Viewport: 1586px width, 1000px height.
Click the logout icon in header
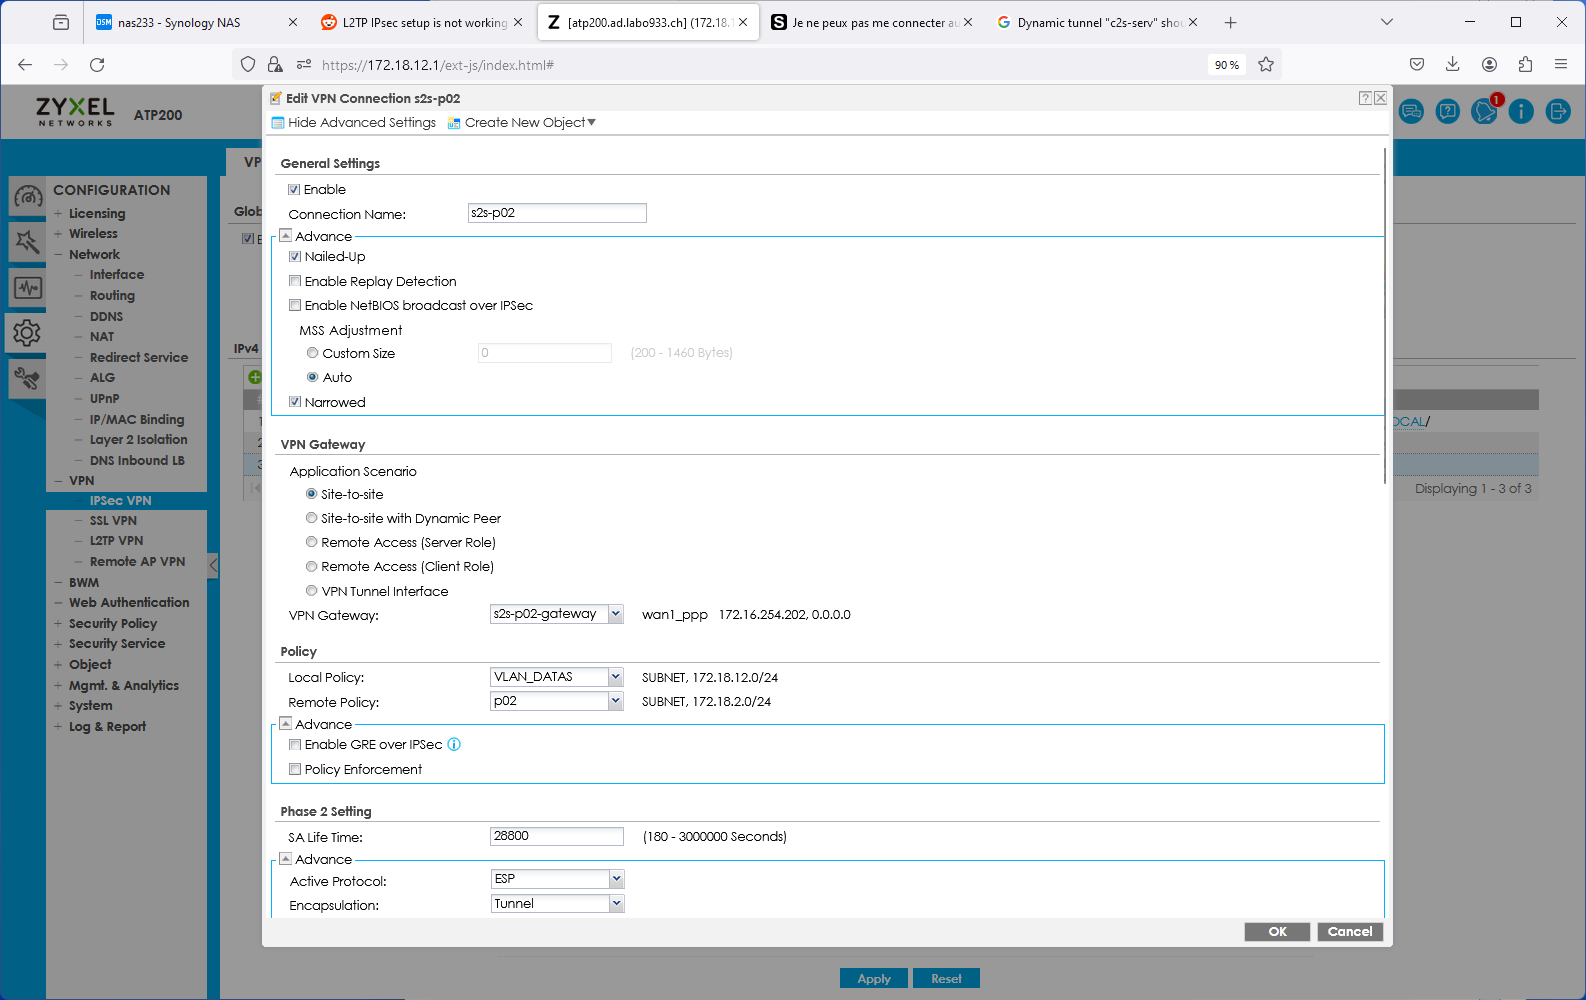[1558, 111]
